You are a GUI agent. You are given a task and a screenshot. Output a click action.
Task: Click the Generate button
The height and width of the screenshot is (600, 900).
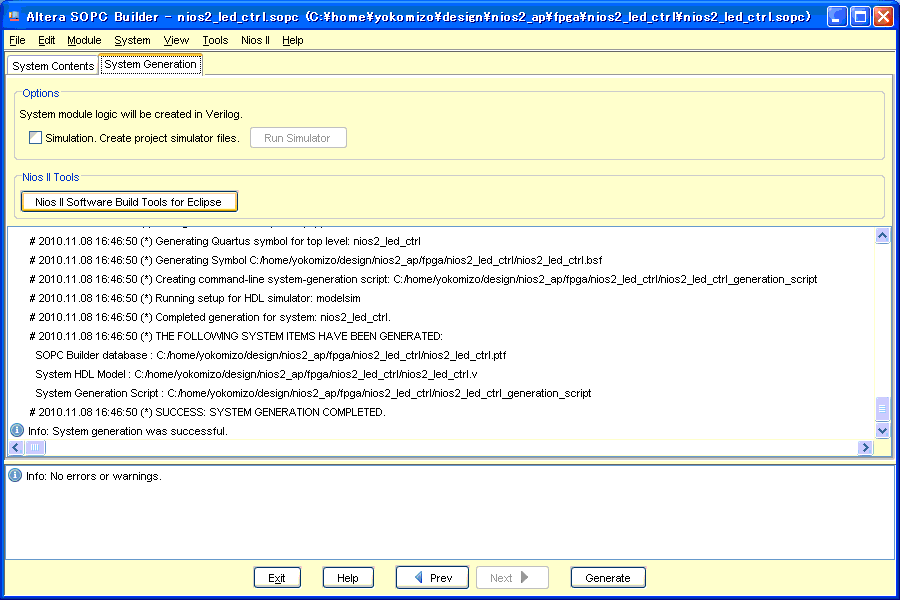tap(608, 578)
